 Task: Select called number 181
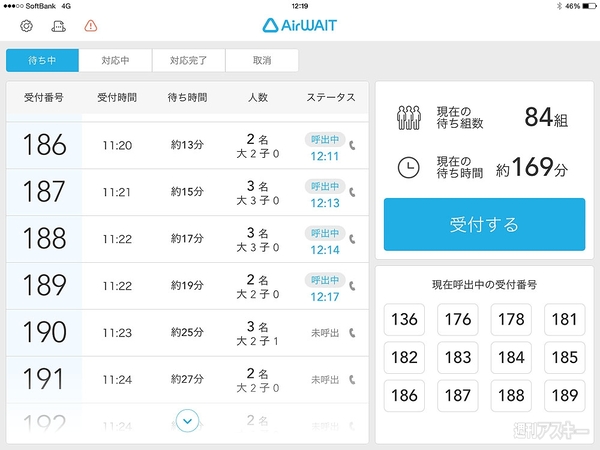click(x=565, y=320)
